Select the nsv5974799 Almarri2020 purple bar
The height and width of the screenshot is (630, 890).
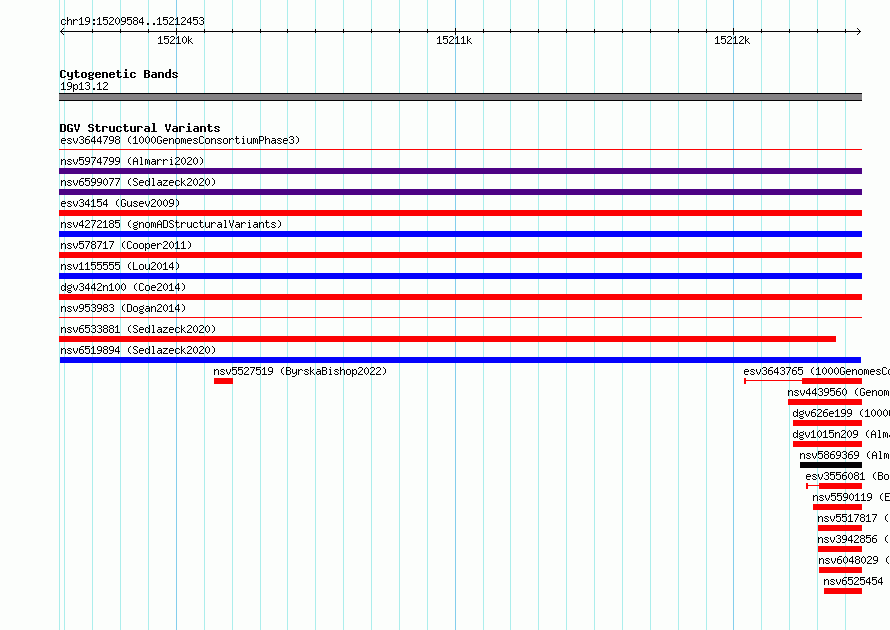click(460, 171)
